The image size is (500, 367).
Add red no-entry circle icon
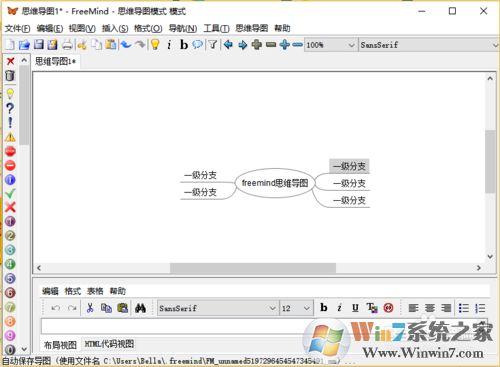(10, 165)
